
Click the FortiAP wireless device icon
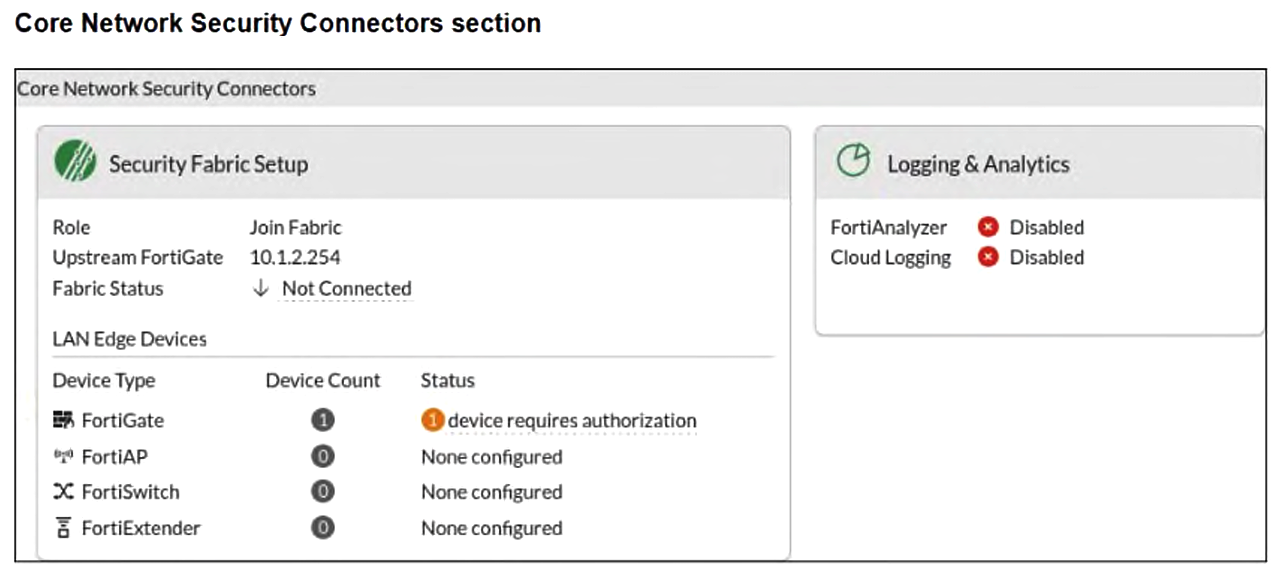[64, 457]
